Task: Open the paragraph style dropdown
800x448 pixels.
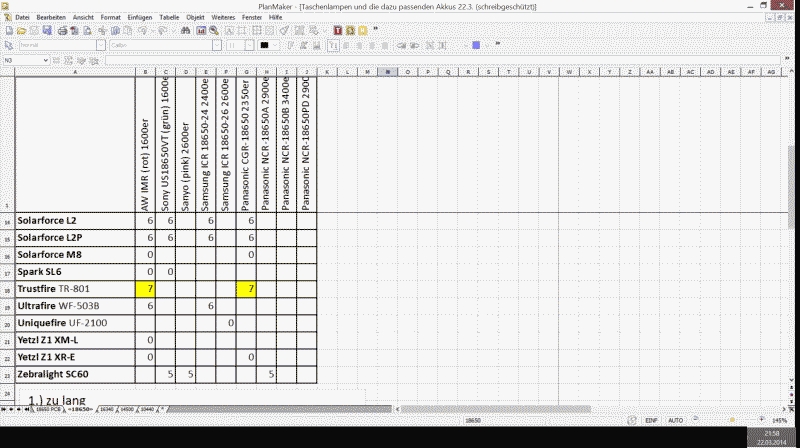Action: pos(101,45)
